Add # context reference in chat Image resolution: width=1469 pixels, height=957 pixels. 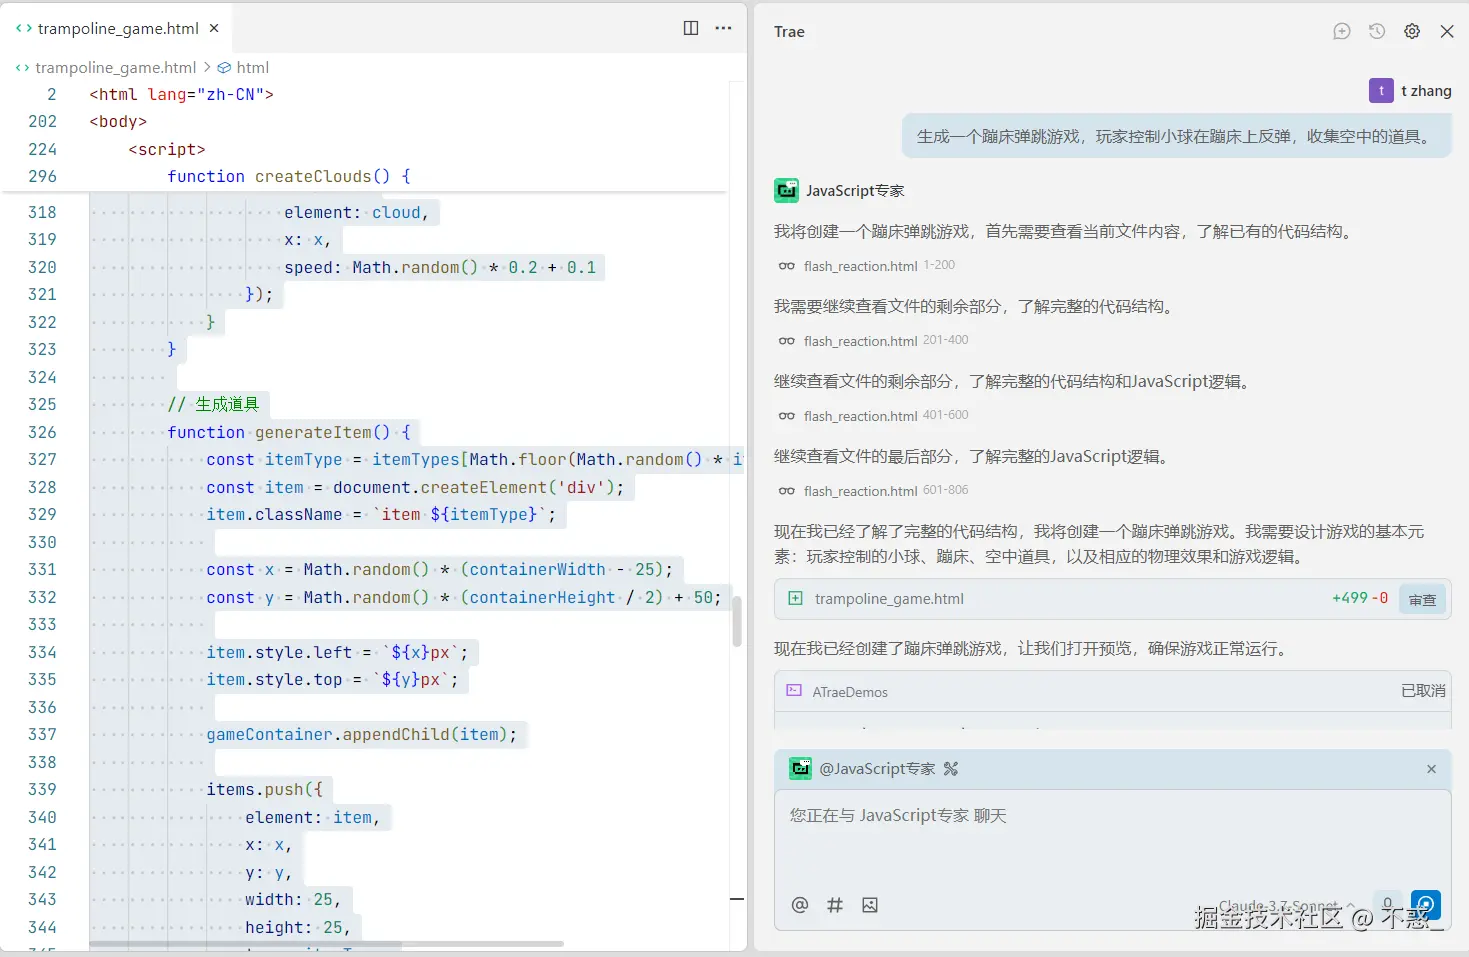coord(835,905)
